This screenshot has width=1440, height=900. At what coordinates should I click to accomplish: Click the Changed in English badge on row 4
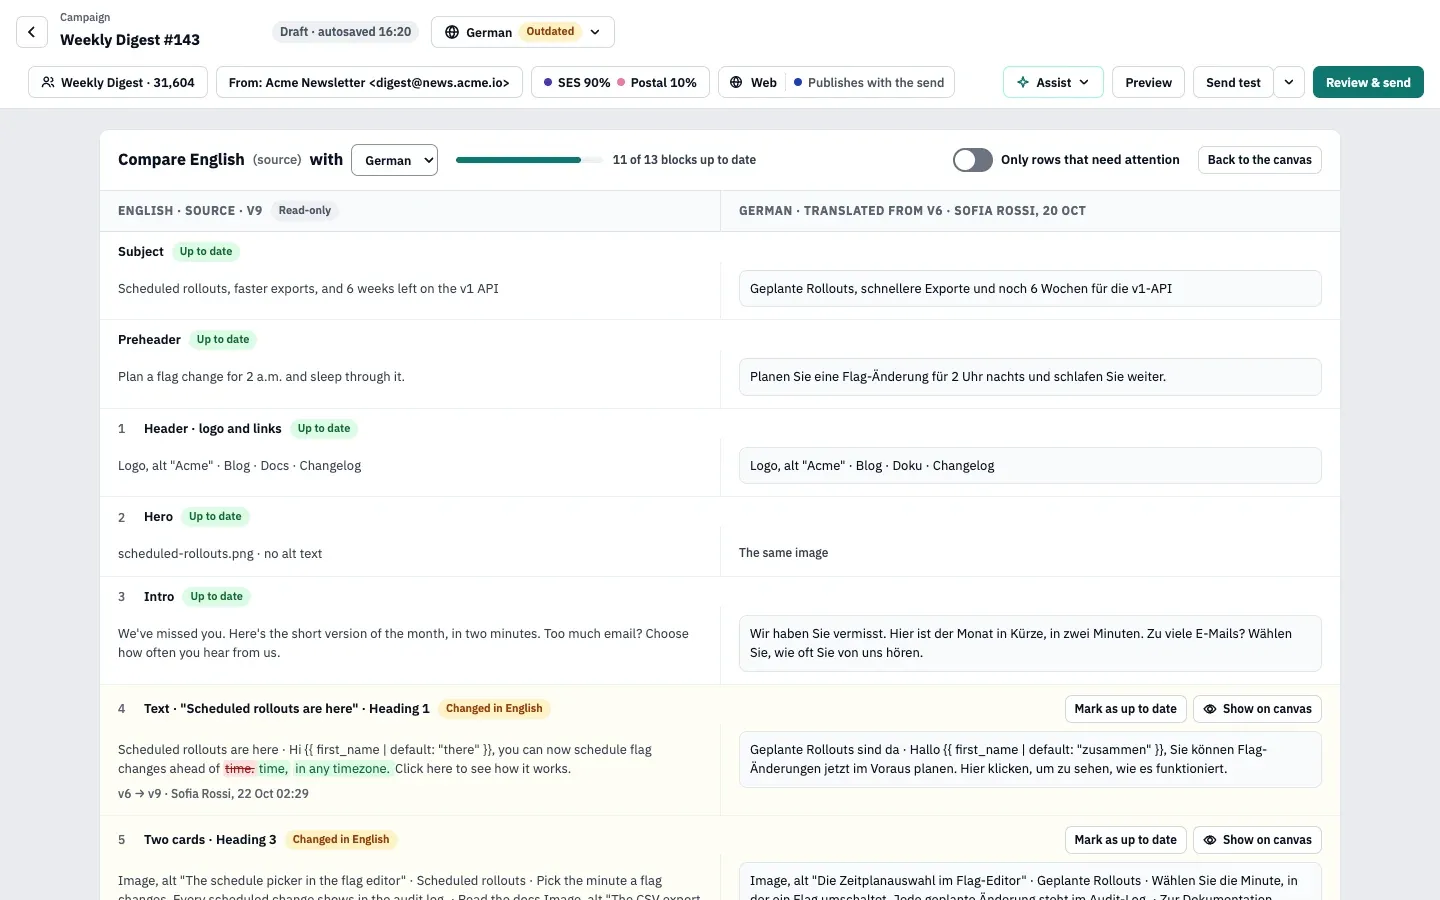494,708
